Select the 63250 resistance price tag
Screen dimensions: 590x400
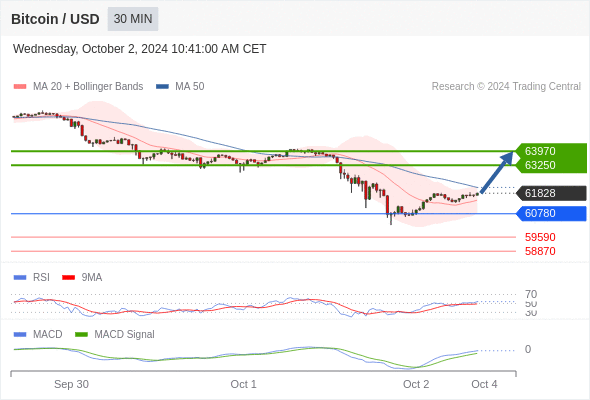551,165
